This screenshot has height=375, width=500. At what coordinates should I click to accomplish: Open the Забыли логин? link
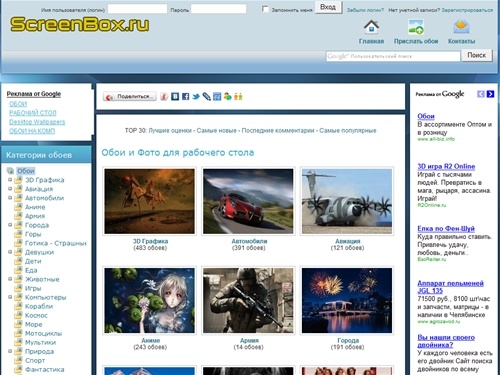coord(365,10)
